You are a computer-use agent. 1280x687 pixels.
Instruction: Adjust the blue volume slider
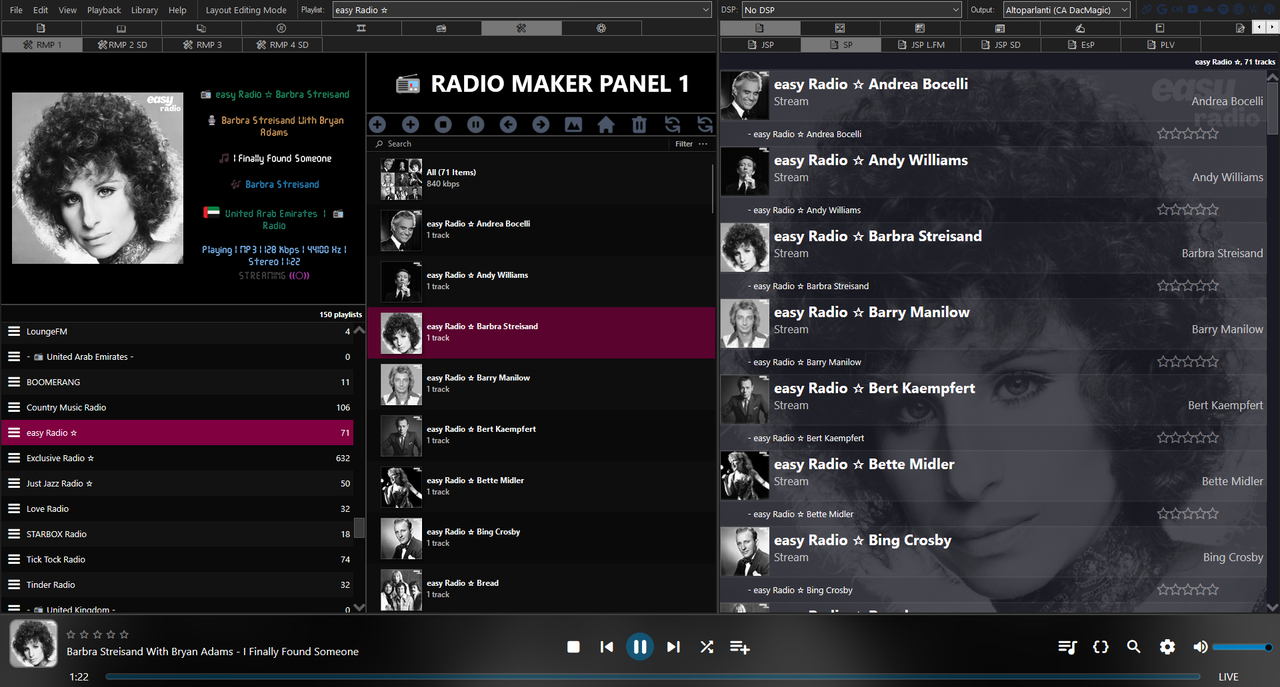click(x=1243, y=647)
